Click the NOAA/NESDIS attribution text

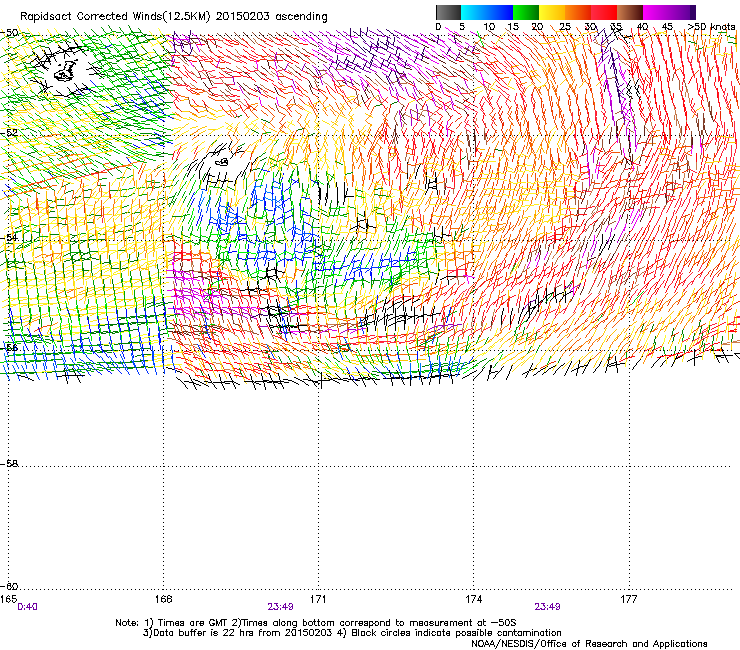point(589,644)
